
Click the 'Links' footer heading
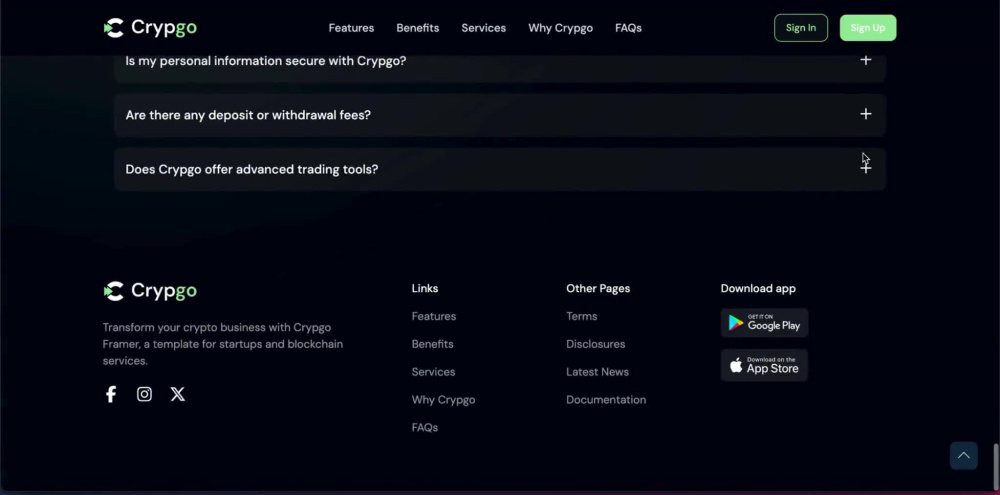(425, 288)
